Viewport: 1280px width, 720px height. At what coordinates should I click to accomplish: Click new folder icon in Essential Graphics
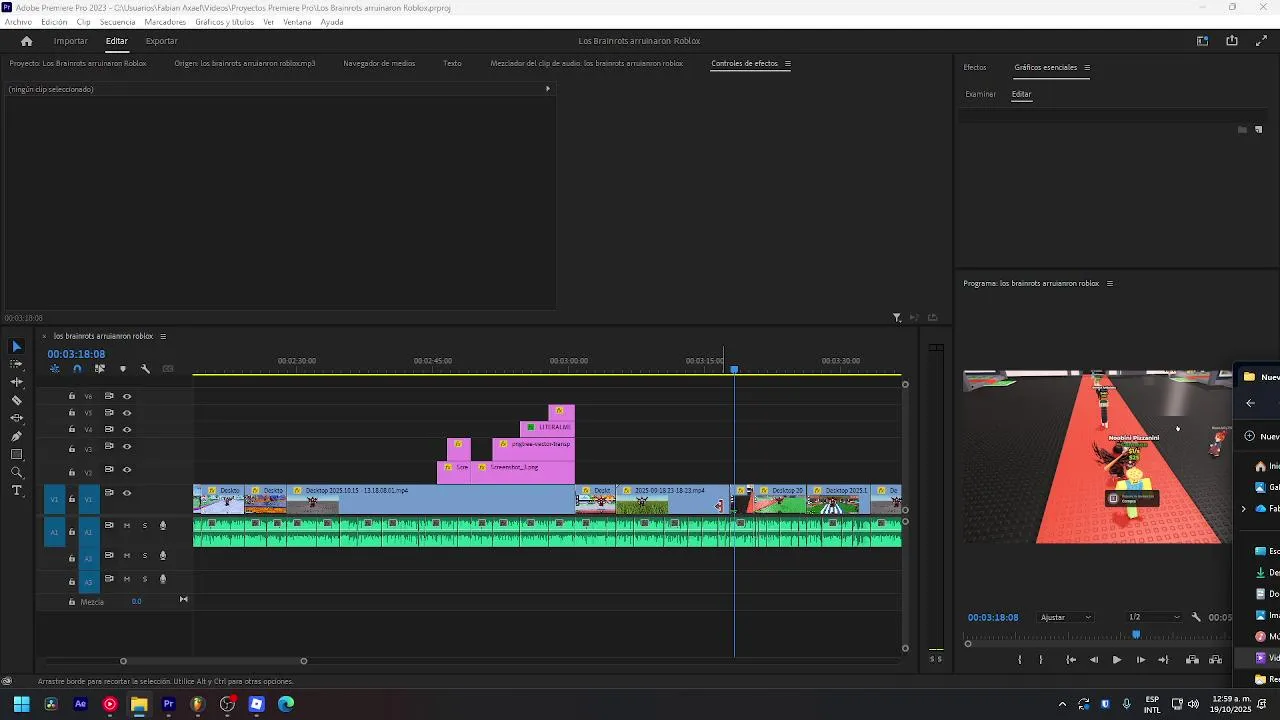click(x=1243, y=130)
